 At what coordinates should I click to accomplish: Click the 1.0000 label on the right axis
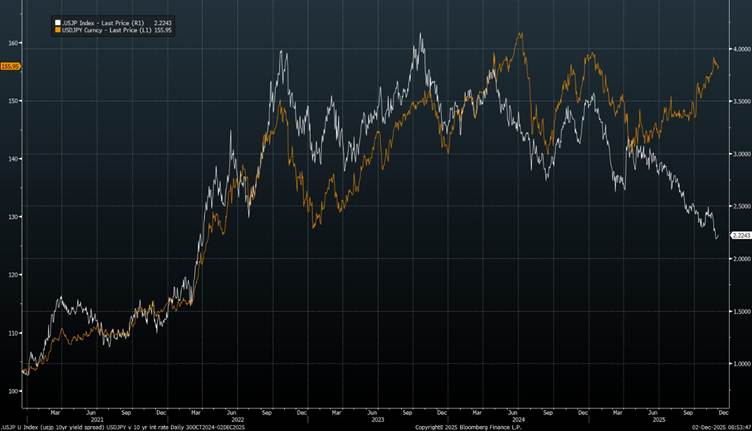(741, 364)
